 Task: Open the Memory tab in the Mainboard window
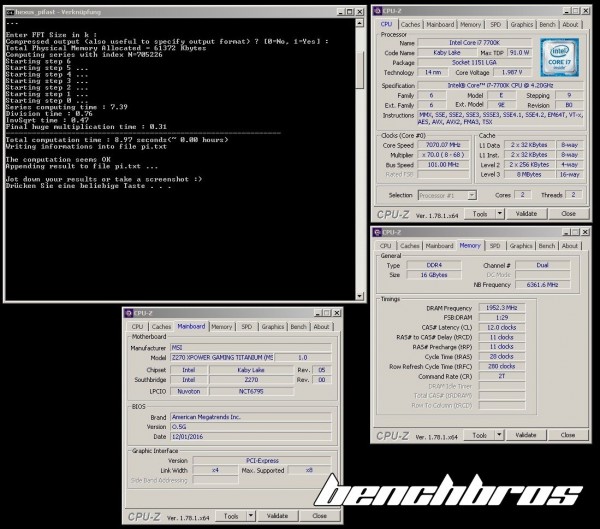click(222, 327)
